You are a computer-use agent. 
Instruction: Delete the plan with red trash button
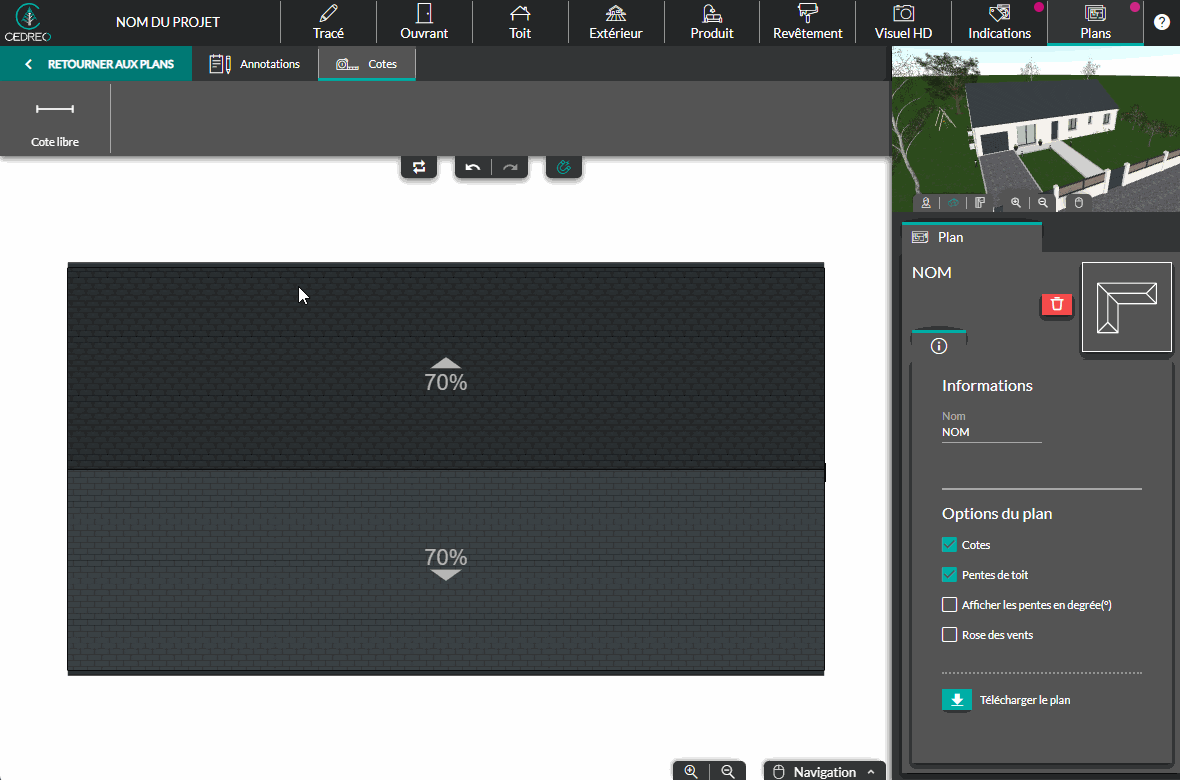(1057, 304)
